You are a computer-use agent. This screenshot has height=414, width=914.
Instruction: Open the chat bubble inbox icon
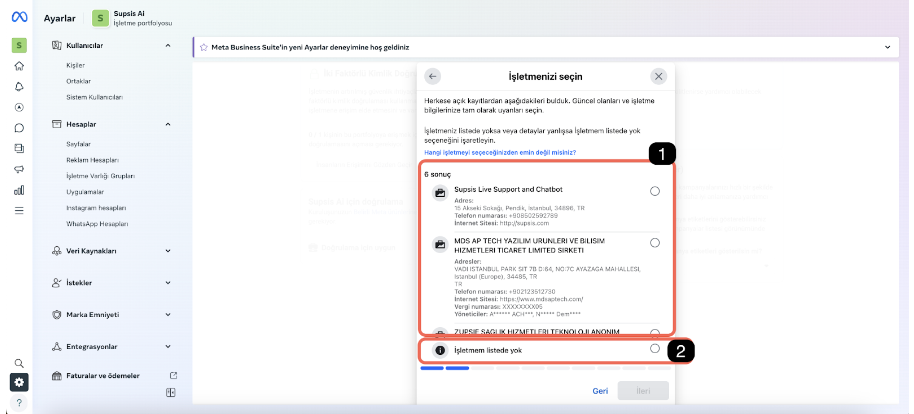tap(19, 128)
